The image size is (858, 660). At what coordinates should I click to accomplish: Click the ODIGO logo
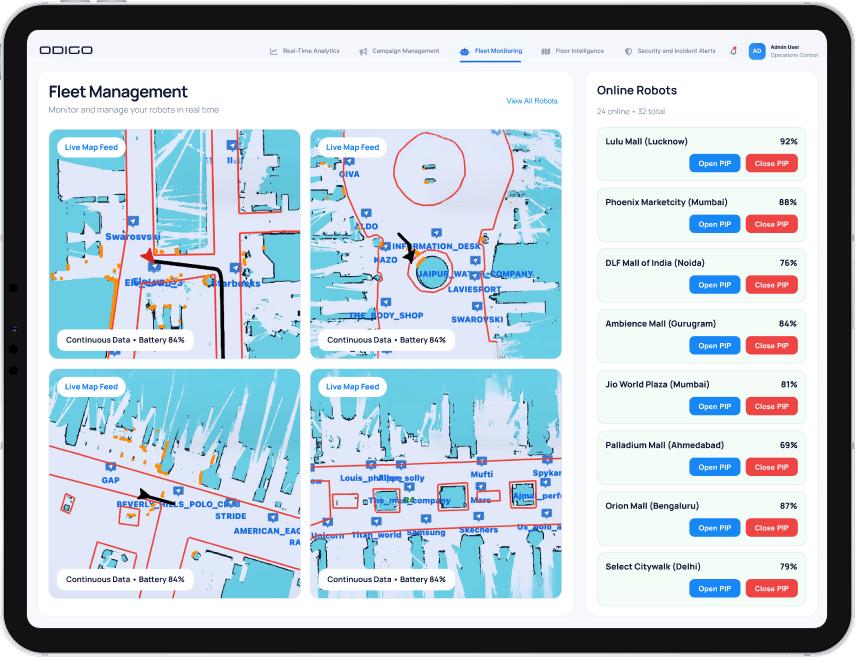click(x=66, y=50)
